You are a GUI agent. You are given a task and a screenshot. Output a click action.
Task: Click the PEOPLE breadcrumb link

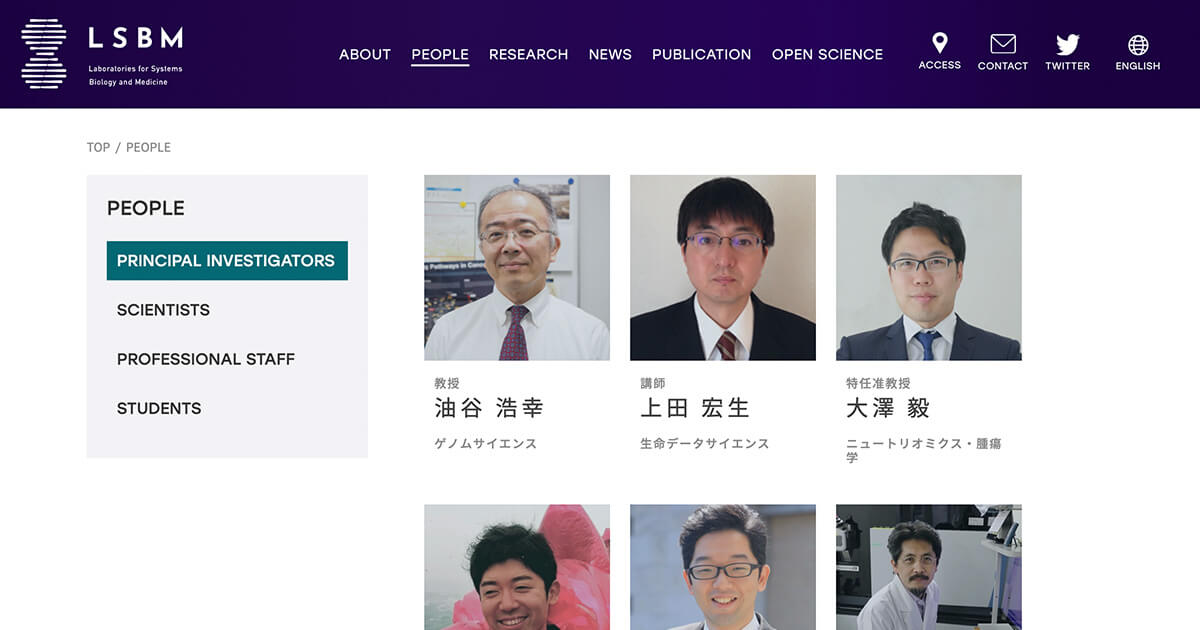pyautogui.click(x=148, y=147)
